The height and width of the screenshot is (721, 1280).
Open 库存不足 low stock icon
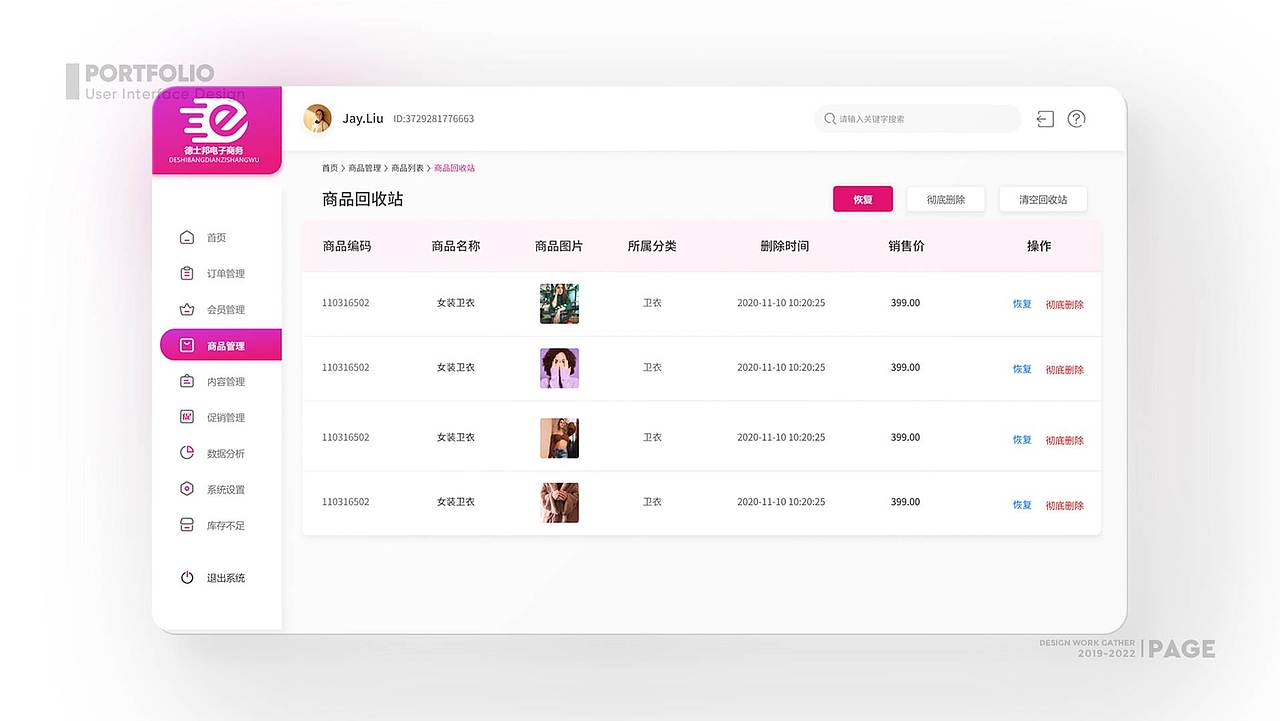pos(186,525)
